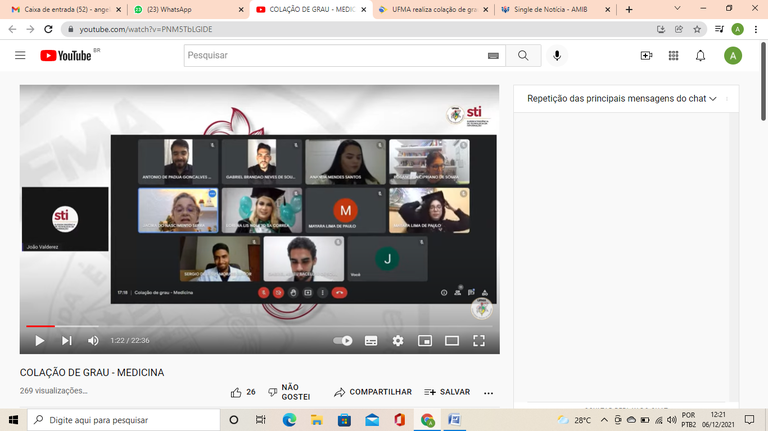Mute the video volume
This screenshot has width=768, height=431.
93,340
